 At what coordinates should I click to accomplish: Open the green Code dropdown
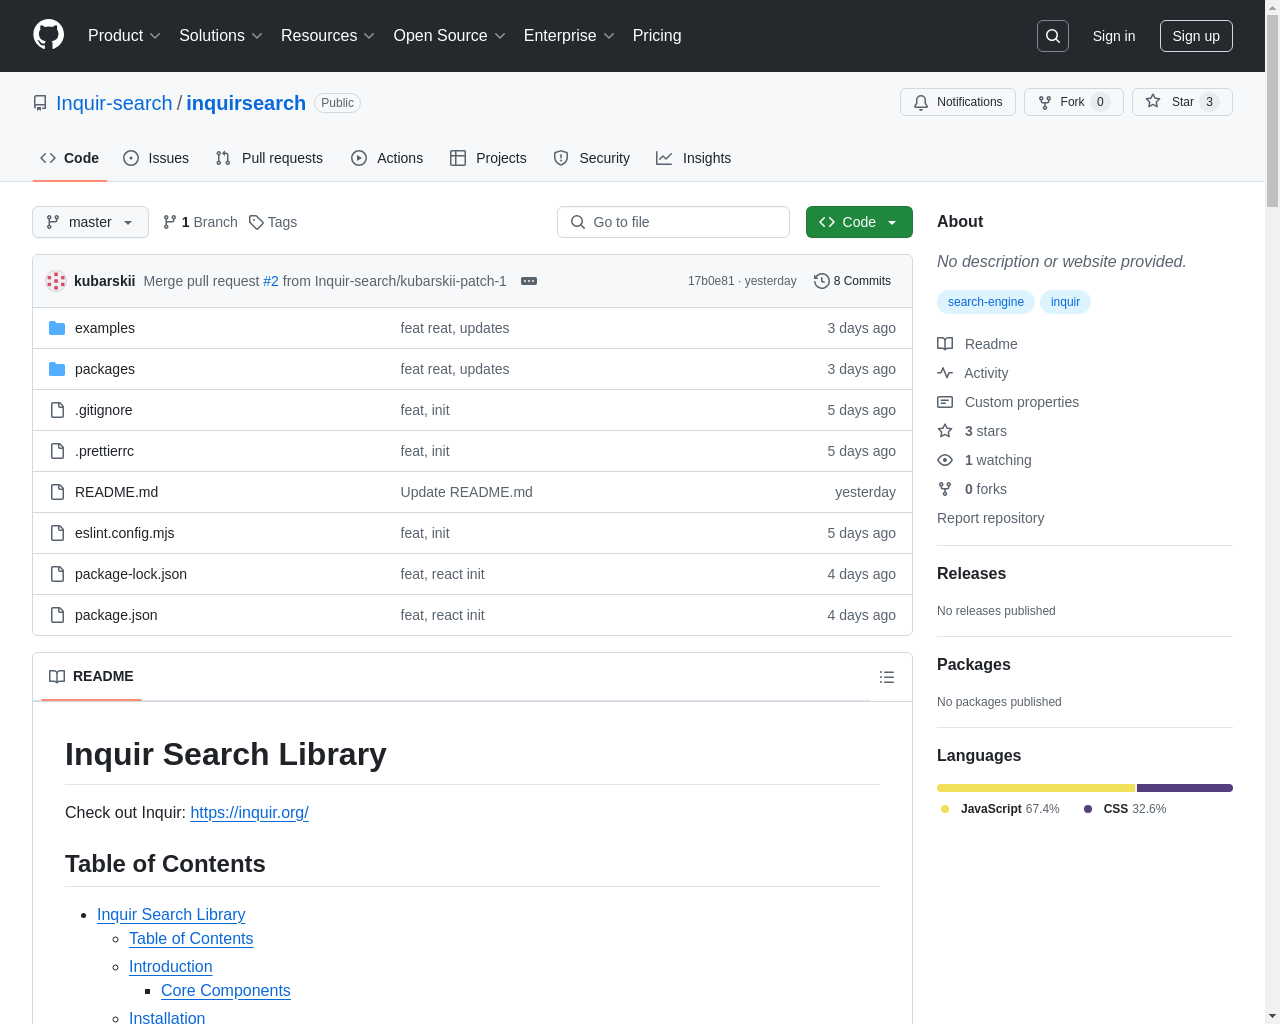click(859, 222)
